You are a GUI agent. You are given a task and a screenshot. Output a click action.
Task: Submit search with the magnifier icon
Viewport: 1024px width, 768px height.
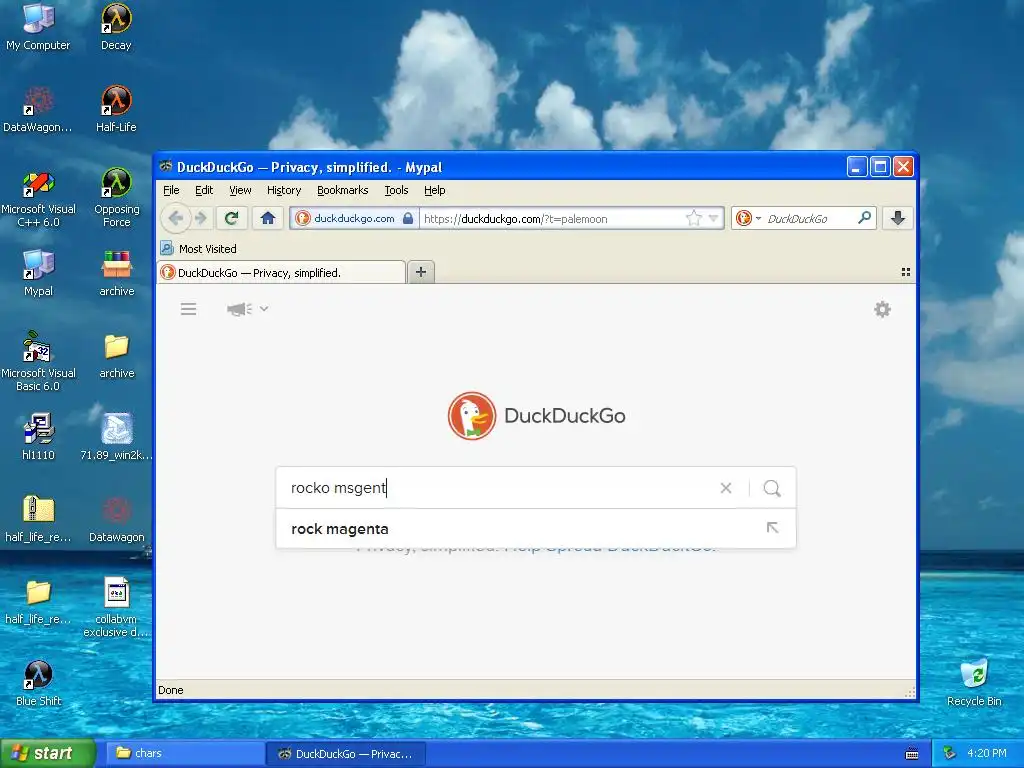(772, 488)
